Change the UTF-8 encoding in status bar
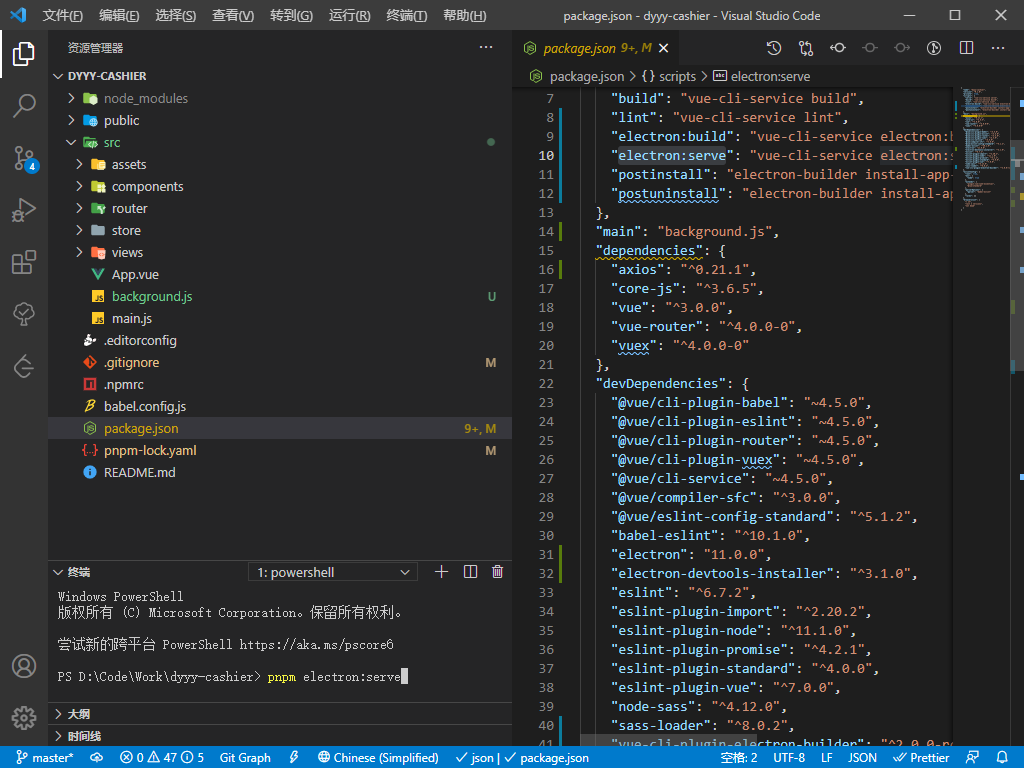The image size is (1024, 768). pos(788,758)
